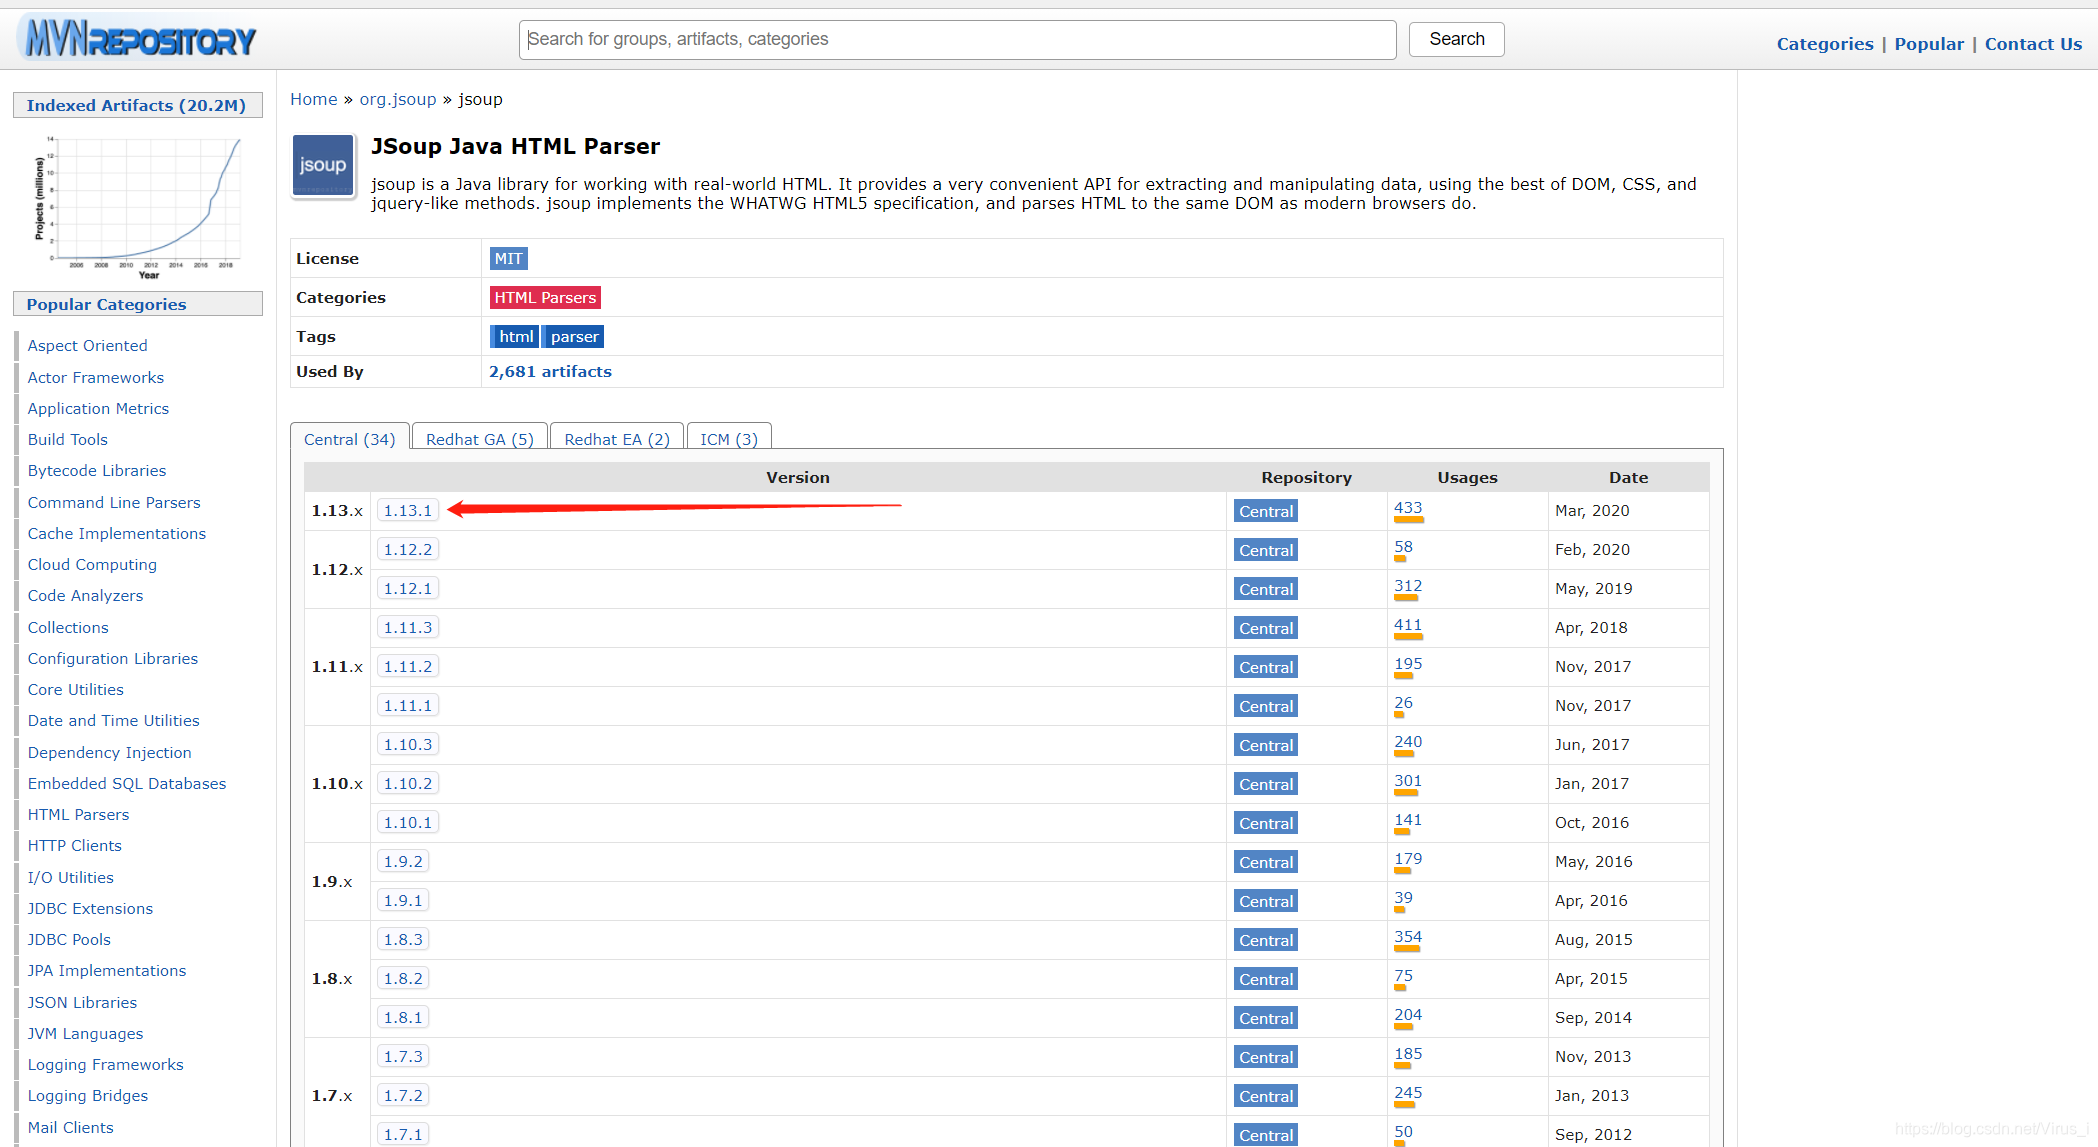The width and height of the screenshot is (2098, 1147).
Task: Open the 433 usages link
Action: pos(1408,508)
